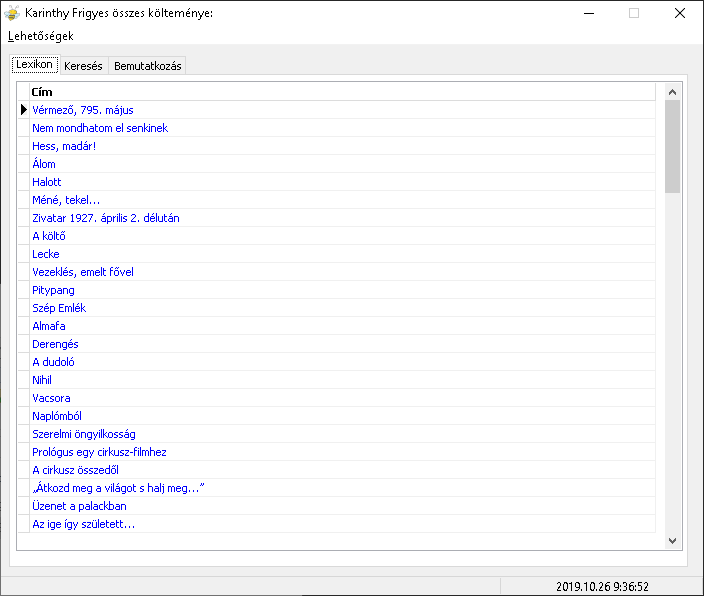Select 'Szerelmi öngyilkosság' row
Screen dimensions: 704x596
[x=343, y=434]
